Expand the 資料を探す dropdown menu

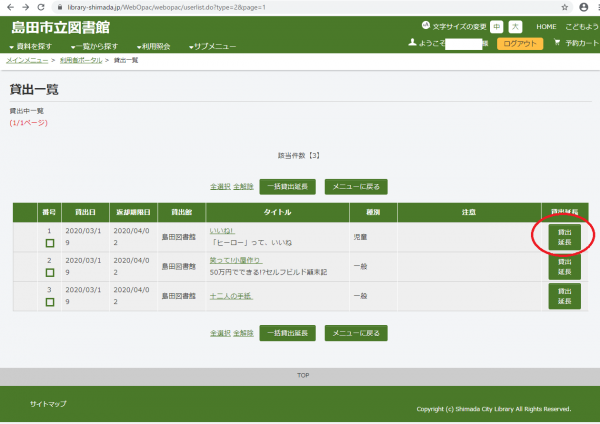click(x=32, y=47)
